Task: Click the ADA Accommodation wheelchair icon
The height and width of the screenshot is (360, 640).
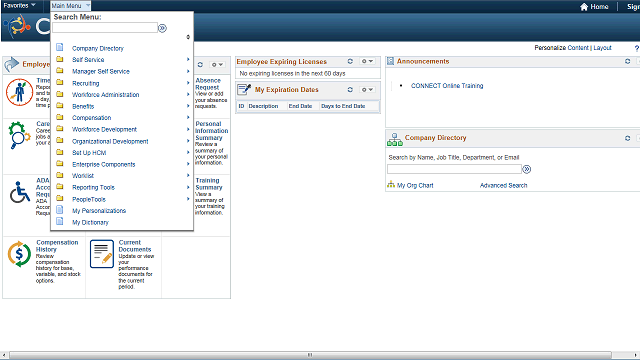Action: pyautogui.click(x=20, y=192)
